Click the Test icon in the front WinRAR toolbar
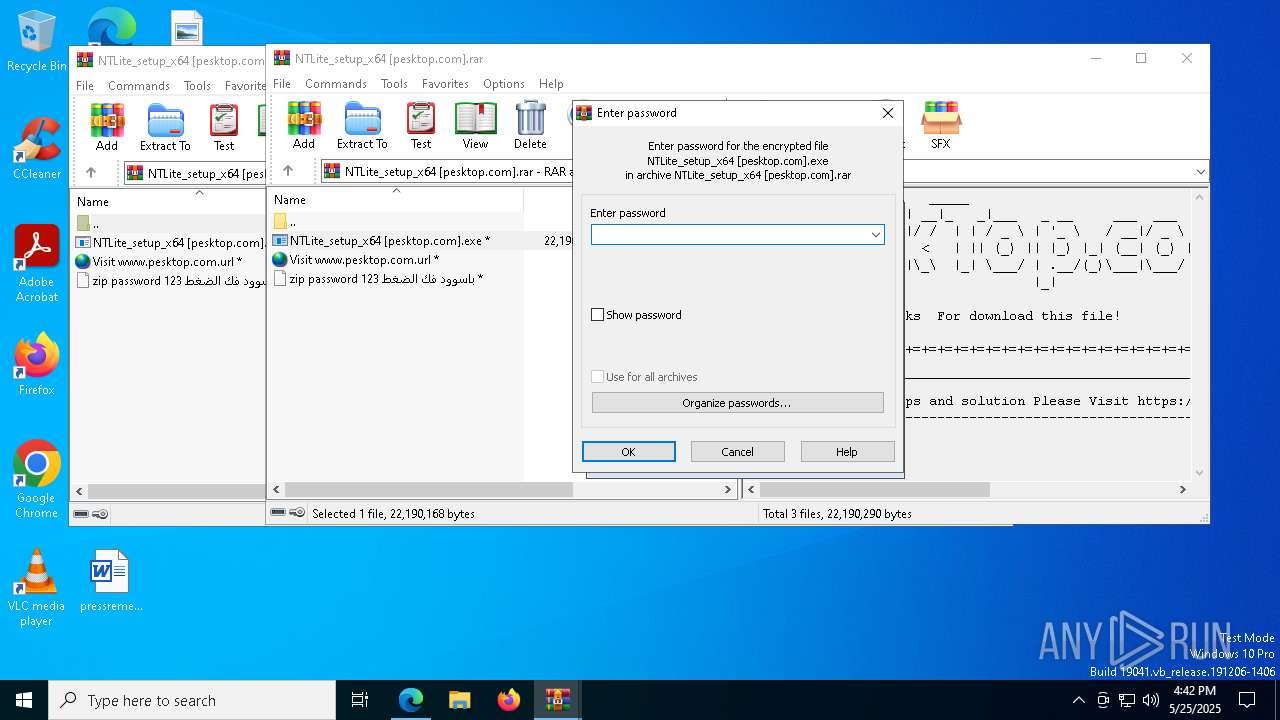Image resolution: width=1280 pixels, height=720 pixels. coord(421,125)
